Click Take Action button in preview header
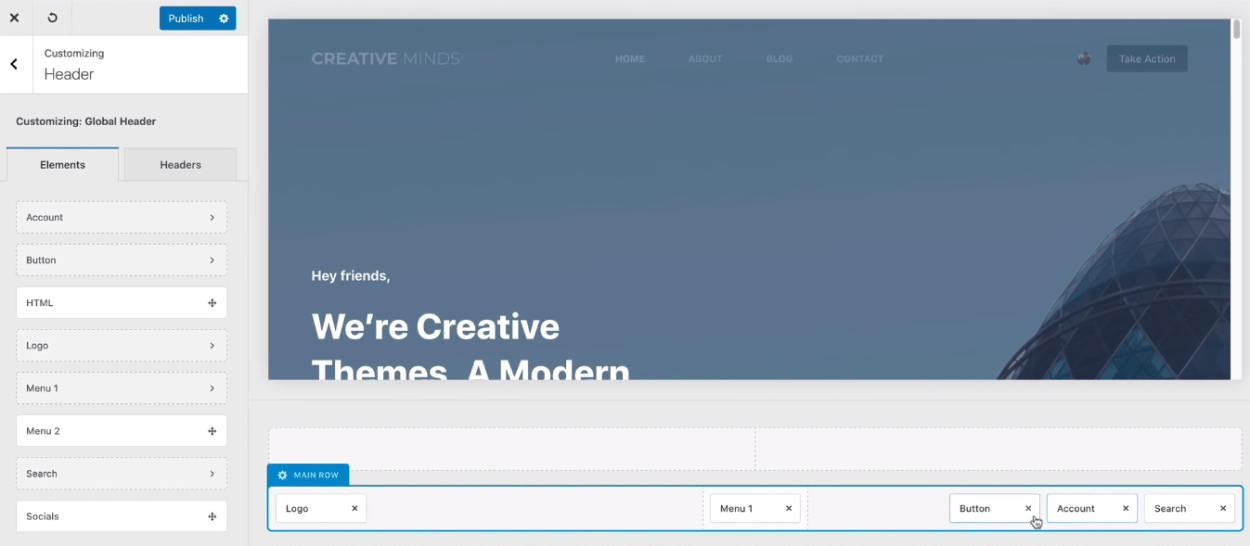Image resolution: width=1250 pixels, height=546 pixels. pos(1146,59)
